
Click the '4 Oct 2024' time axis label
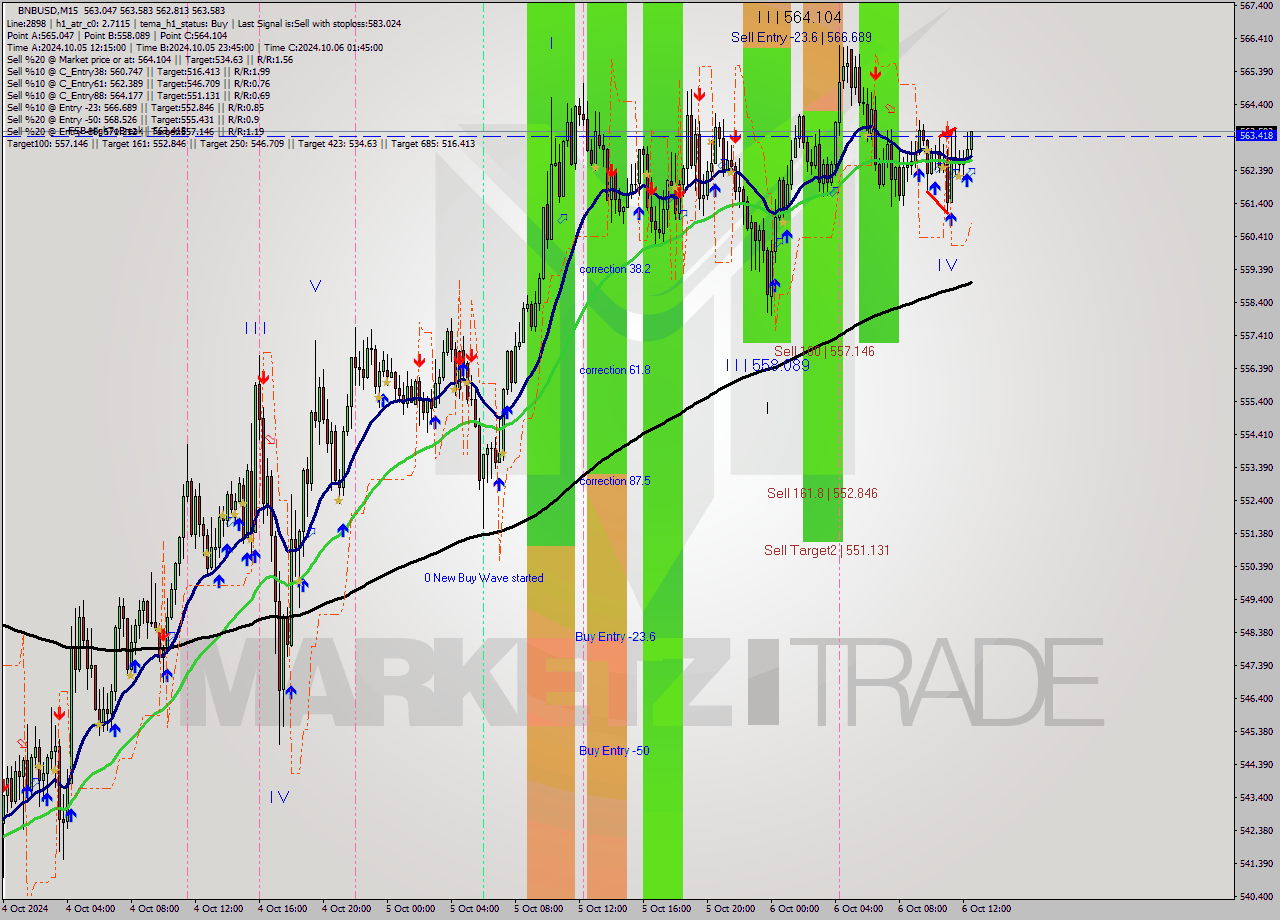point(24,909)
